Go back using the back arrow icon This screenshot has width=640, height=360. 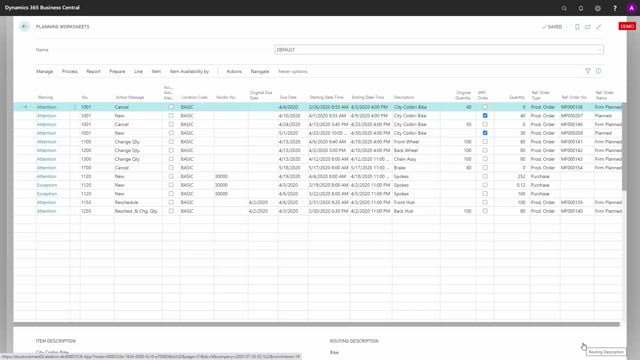click(x=24, y=27)
